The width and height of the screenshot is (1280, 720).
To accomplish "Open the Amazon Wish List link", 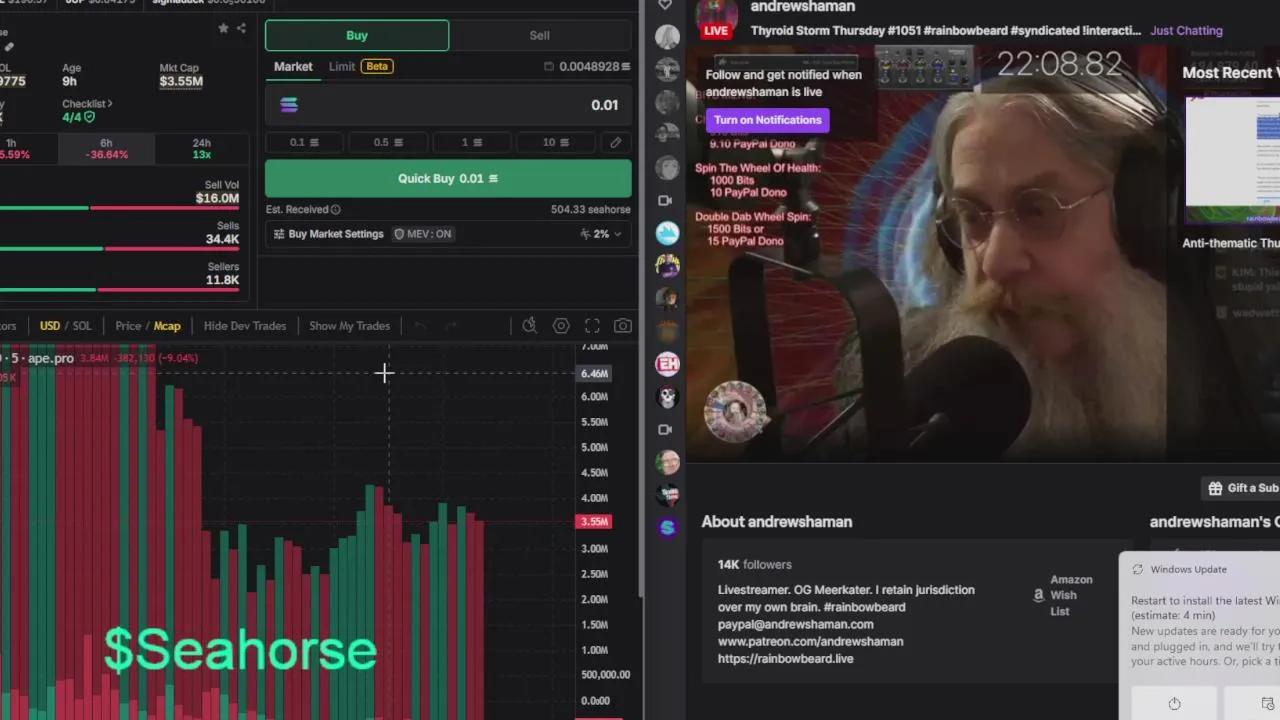I will point(1071,595).
